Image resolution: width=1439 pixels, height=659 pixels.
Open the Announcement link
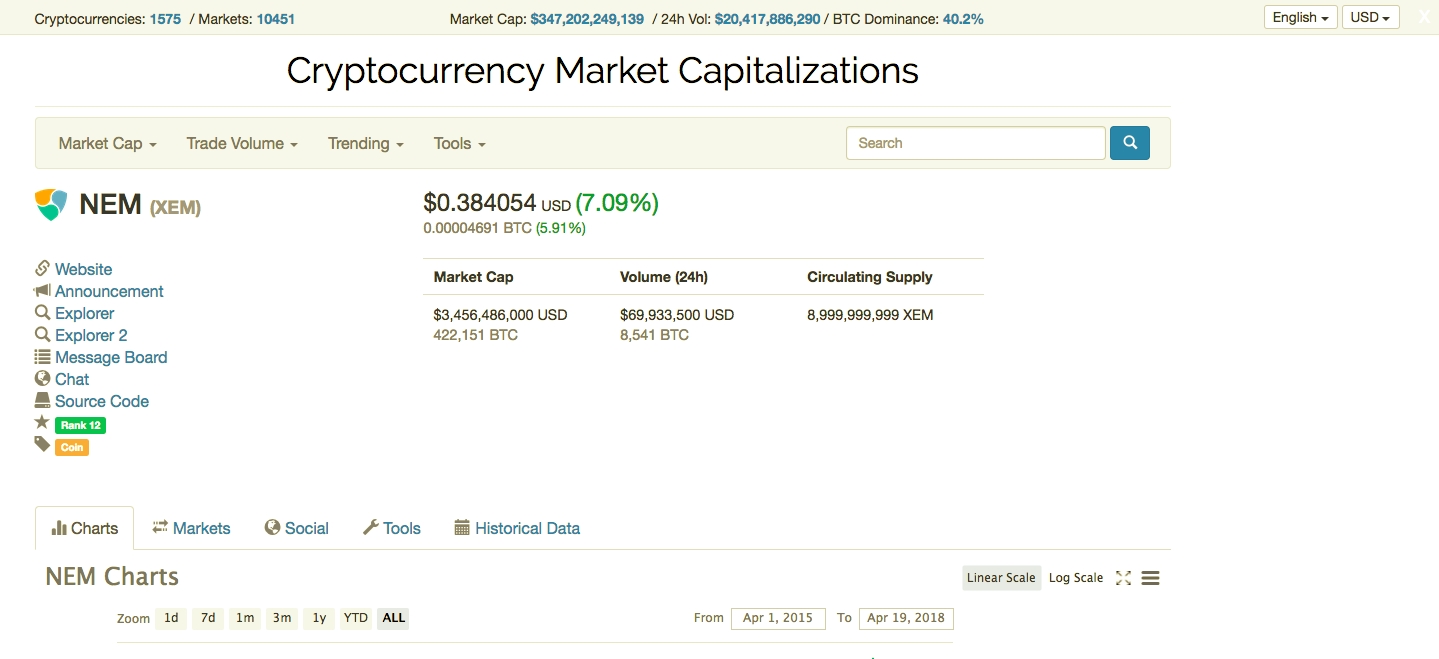(x=109, y=291)
